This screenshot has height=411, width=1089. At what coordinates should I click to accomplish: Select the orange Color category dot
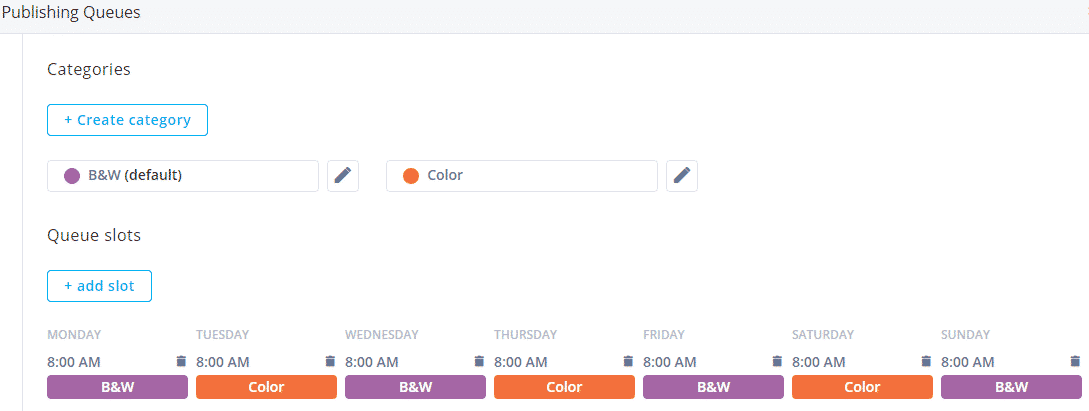point(411,176)
